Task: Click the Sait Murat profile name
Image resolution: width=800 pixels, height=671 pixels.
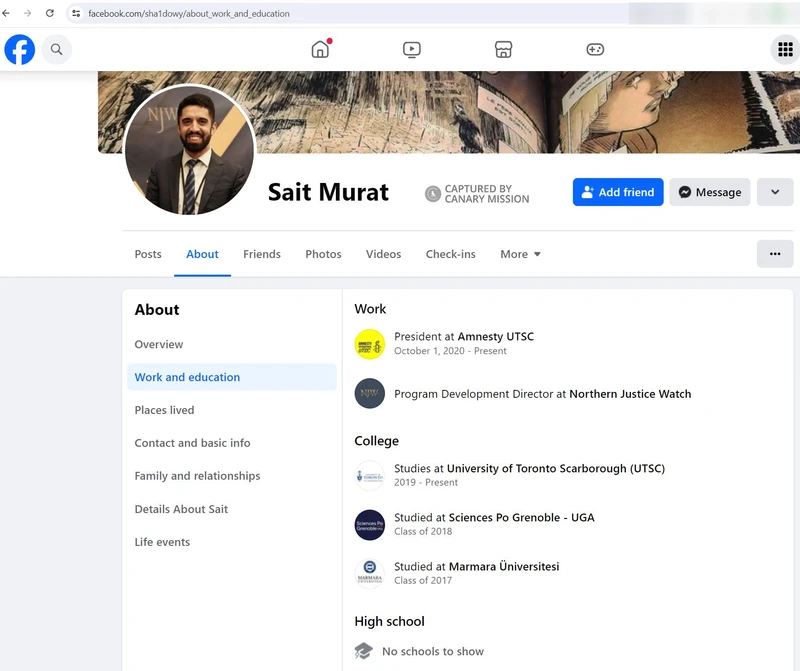Action: coord(328,192)
